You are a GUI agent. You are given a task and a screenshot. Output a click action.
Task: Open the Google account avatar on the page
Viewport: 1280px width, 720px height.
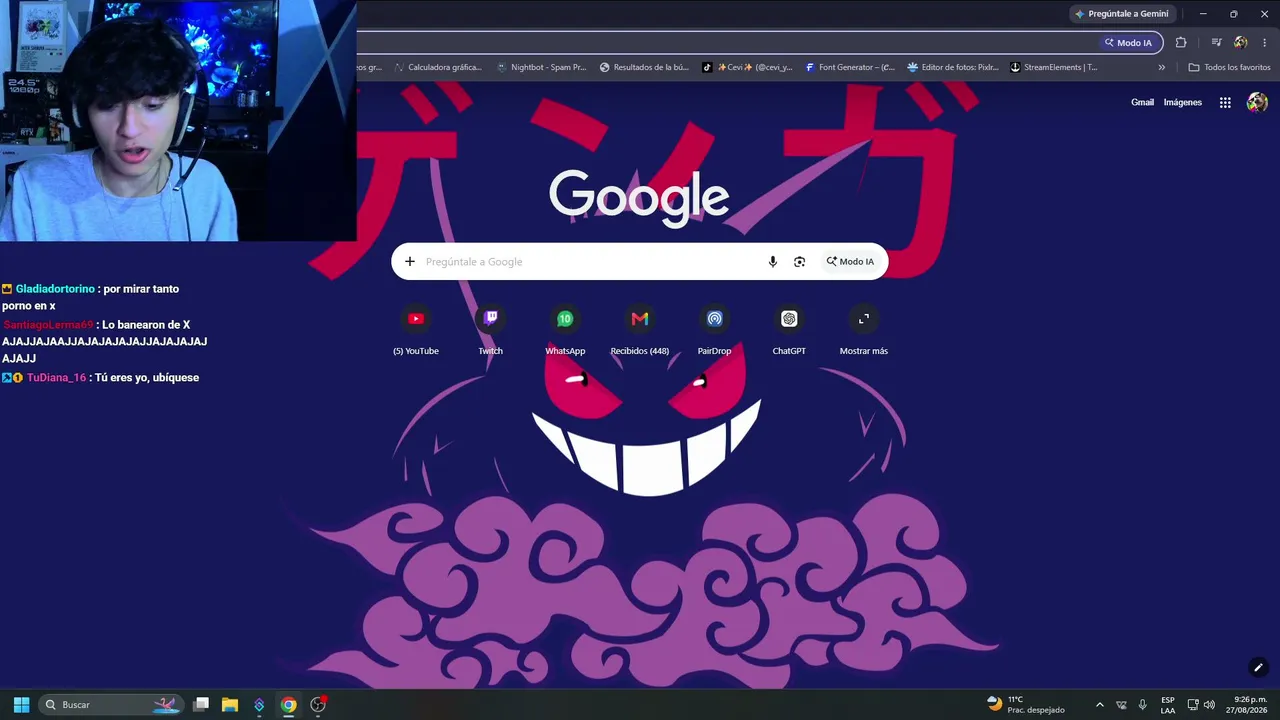1257,102
